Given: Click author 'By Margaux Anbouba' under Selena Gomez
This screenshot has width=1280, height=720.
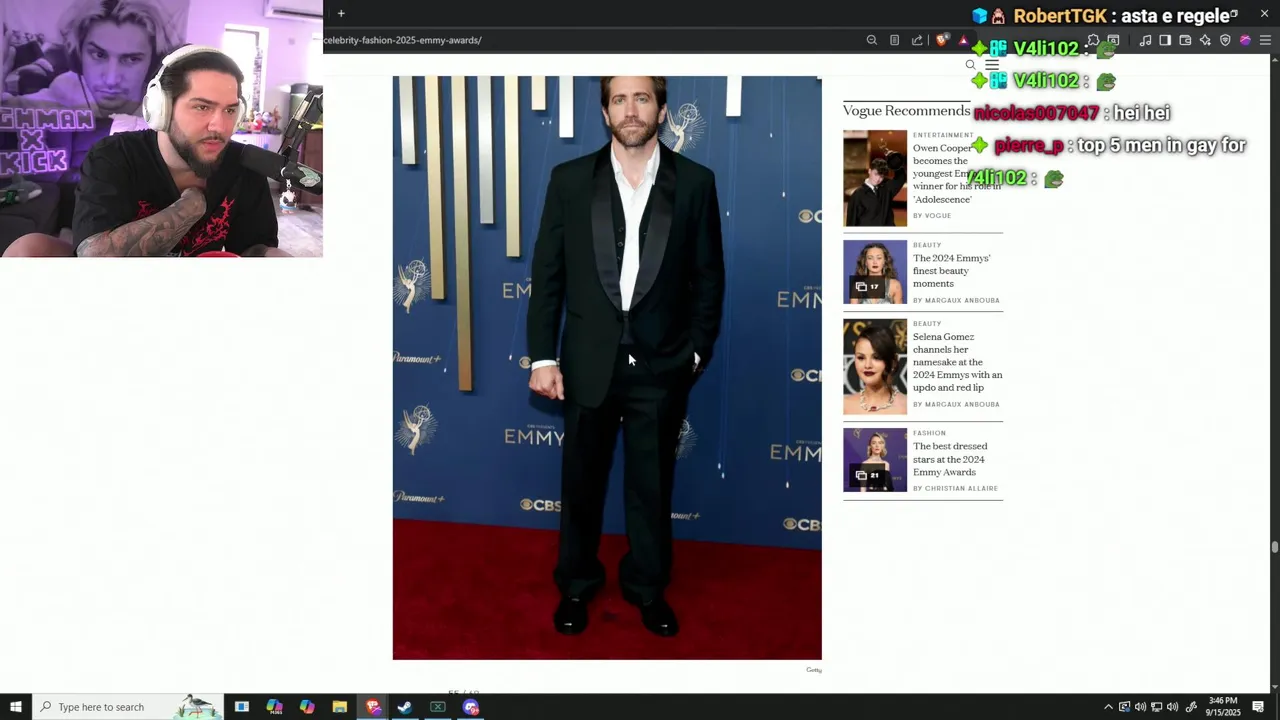Looking at the screenshot, I should (956, 405).
